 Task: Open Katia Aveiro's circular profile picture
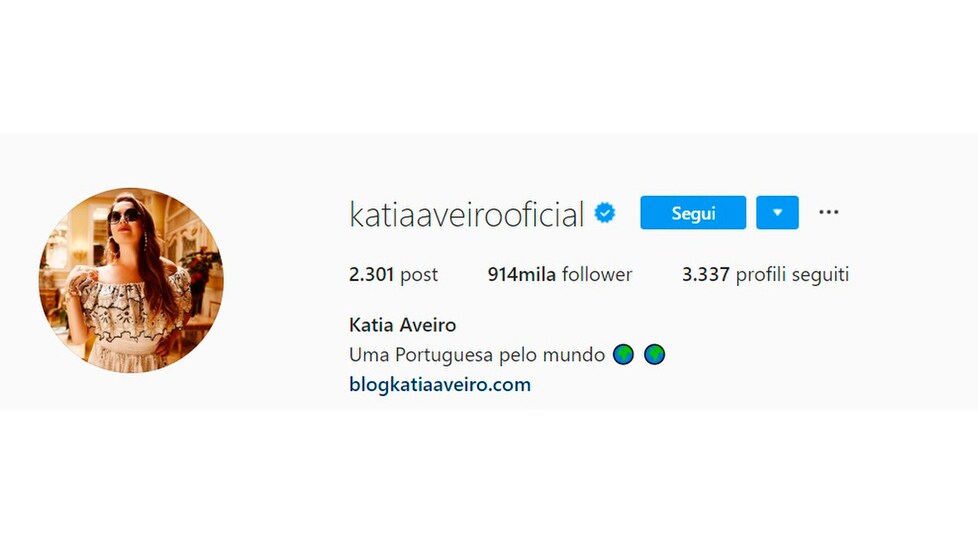pos(131,280)
